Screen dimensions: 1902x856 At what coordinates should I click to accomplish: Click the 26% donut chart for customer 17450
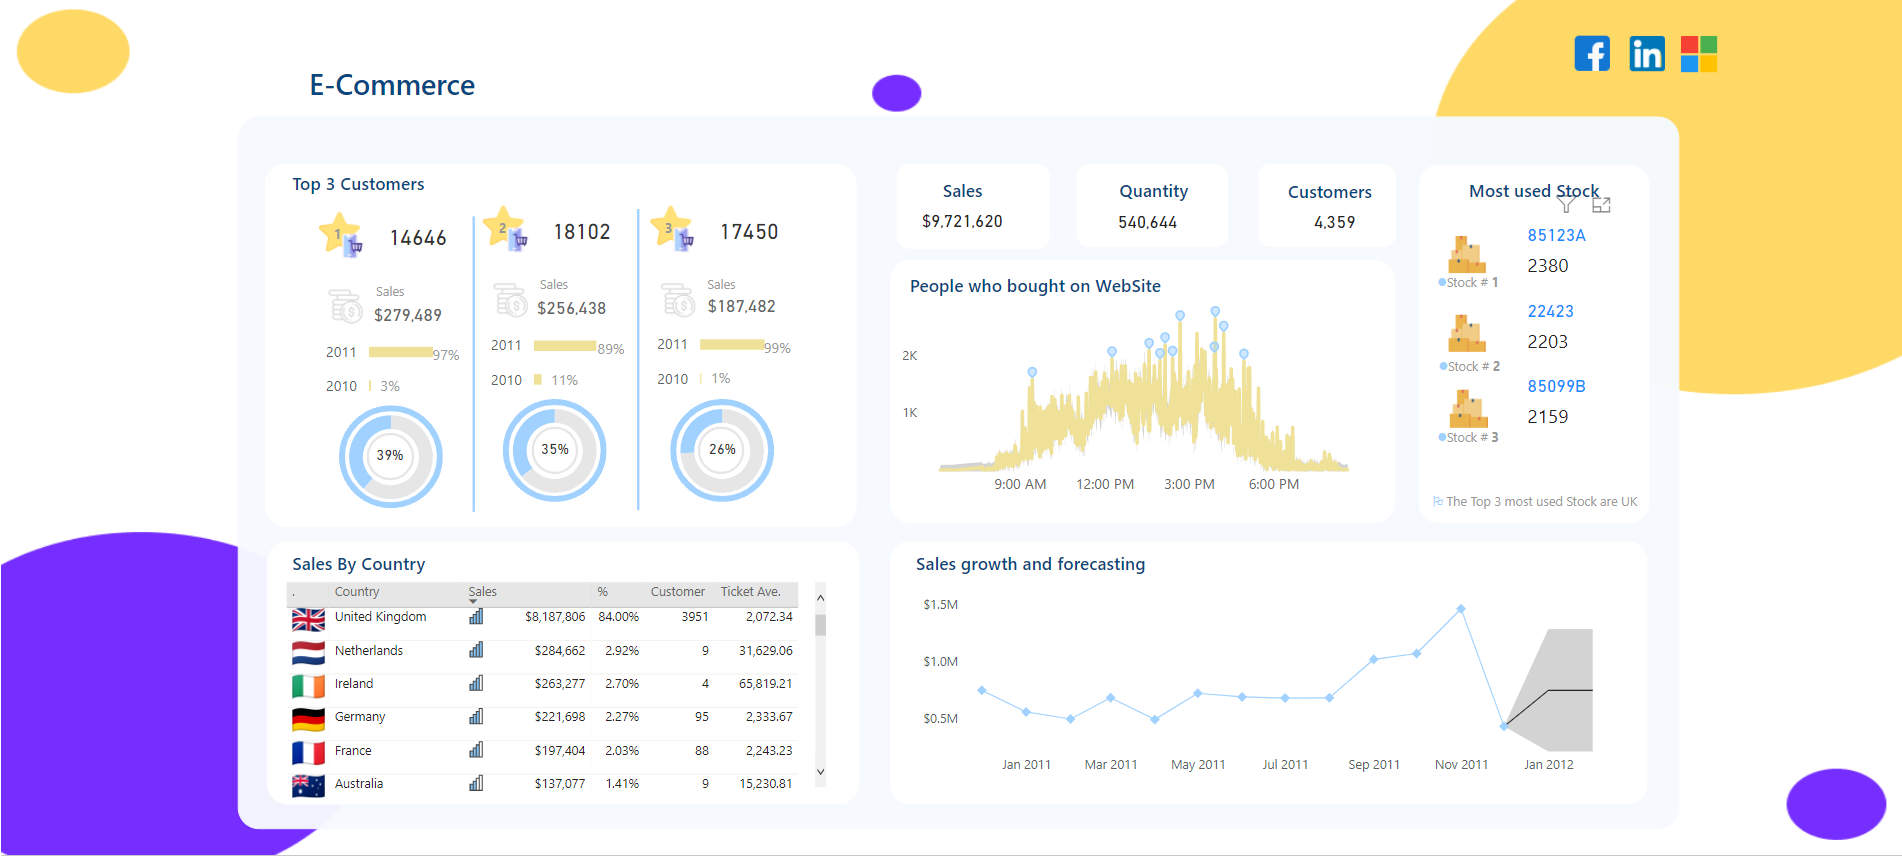coord(722,450)
